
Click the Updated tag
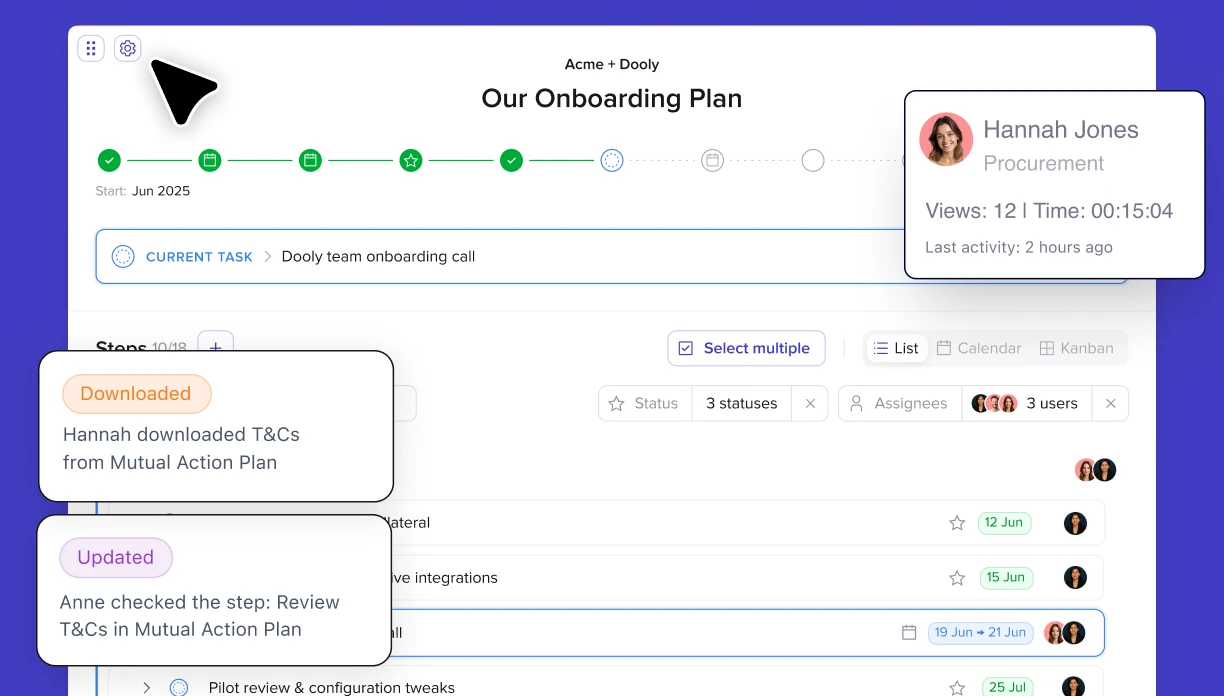116,558
